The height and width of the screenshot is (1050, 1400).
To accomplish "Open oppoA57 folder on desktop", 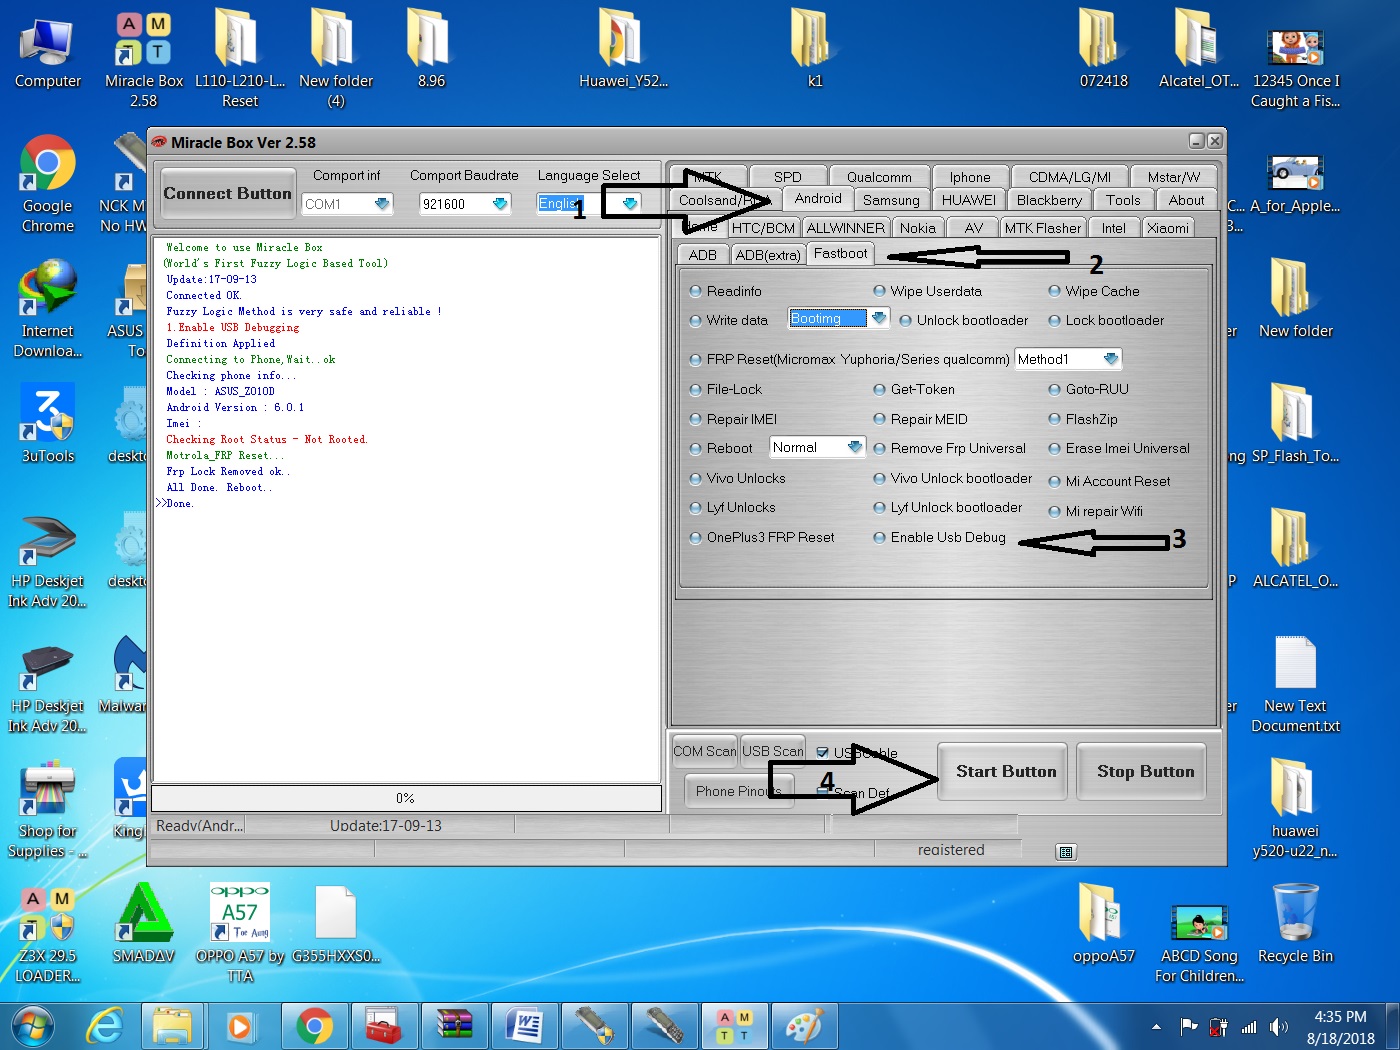I will 1103,925.
